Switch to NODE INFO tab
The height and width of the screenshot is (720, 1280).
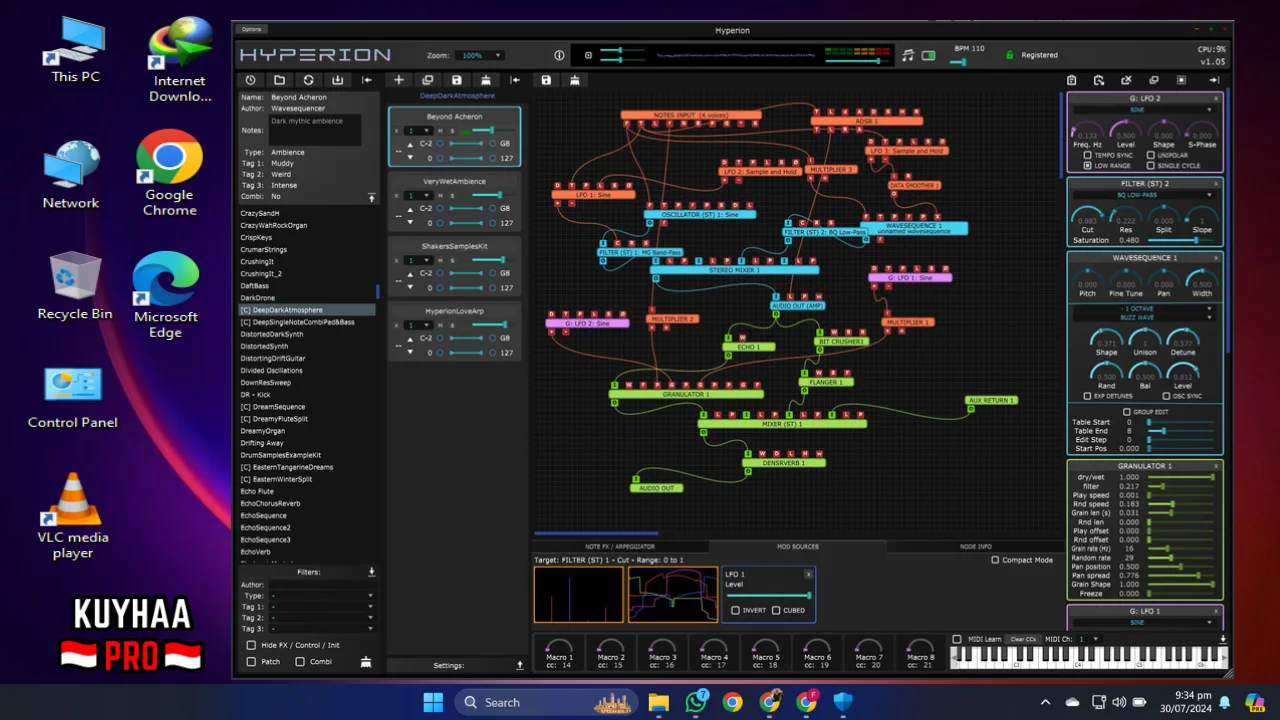(x=975, y=546)
